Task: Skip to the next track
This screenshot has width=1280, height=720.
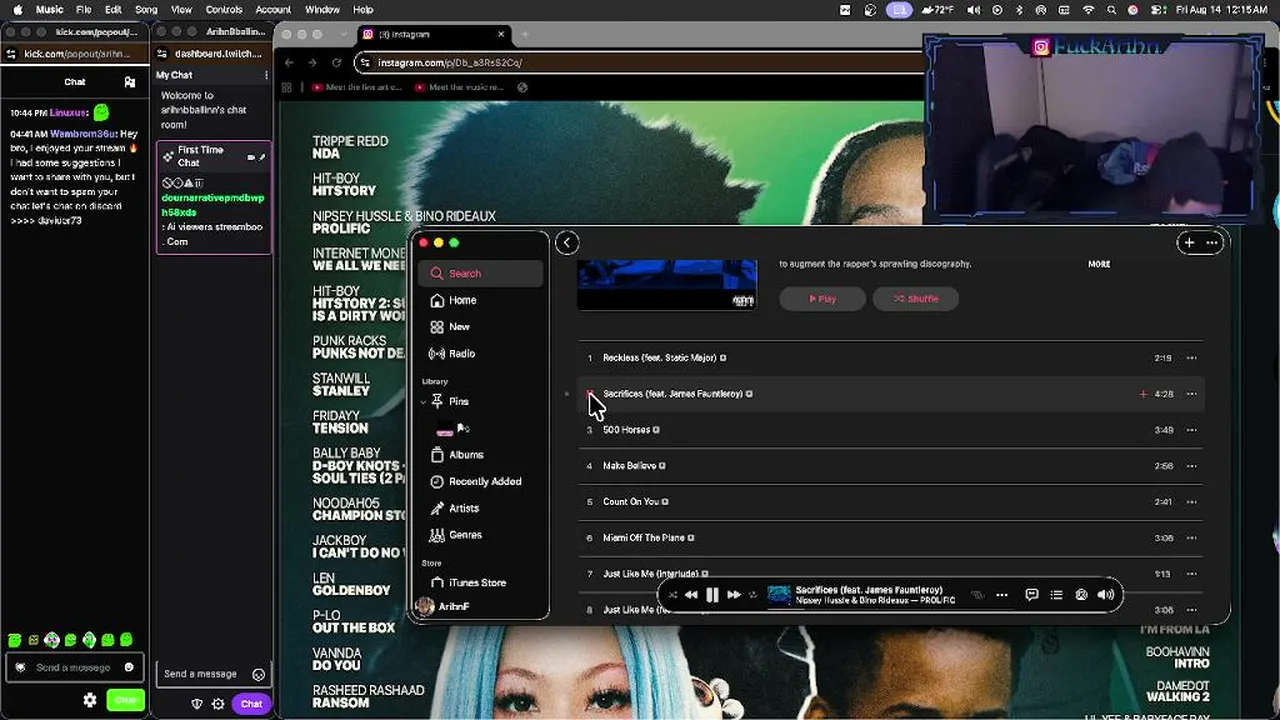Action: pyautogui.click(x=734, y=595)
